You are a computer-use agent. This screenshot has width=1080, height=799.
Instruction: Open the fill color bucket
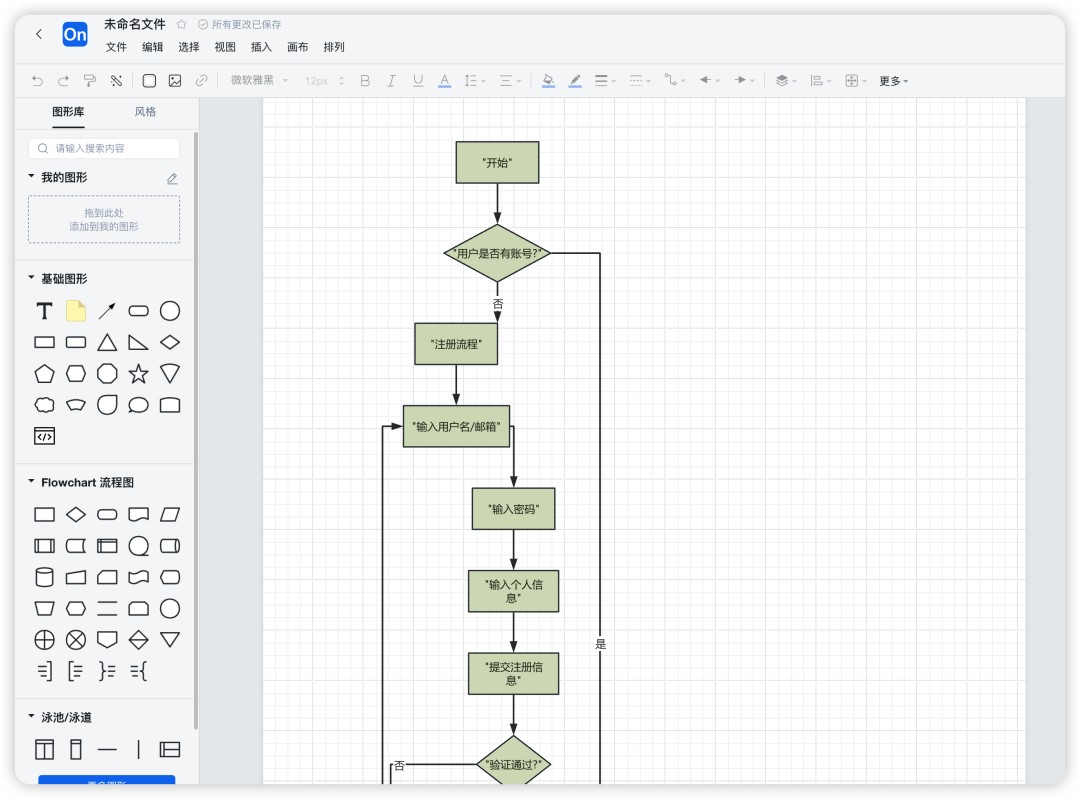(548, 81)
